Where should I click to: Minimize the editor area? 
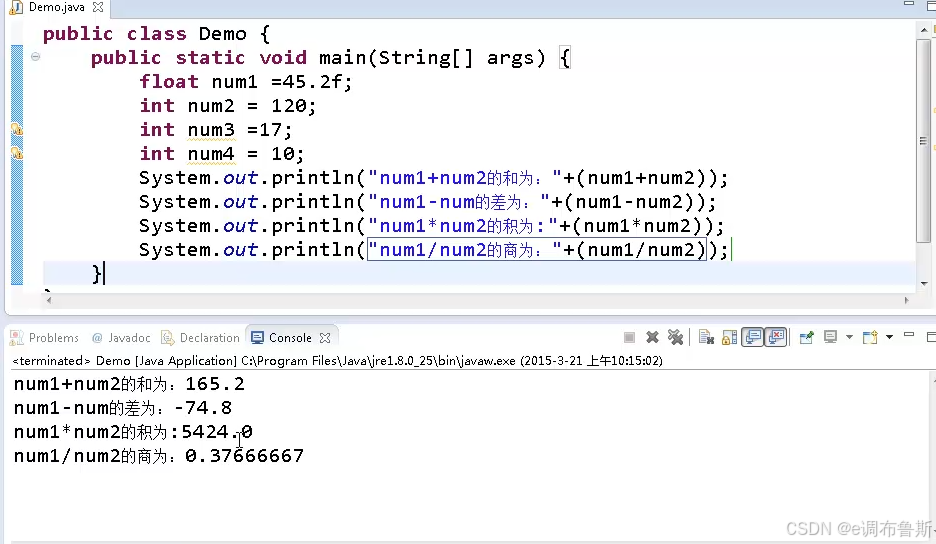click(909, 4)
